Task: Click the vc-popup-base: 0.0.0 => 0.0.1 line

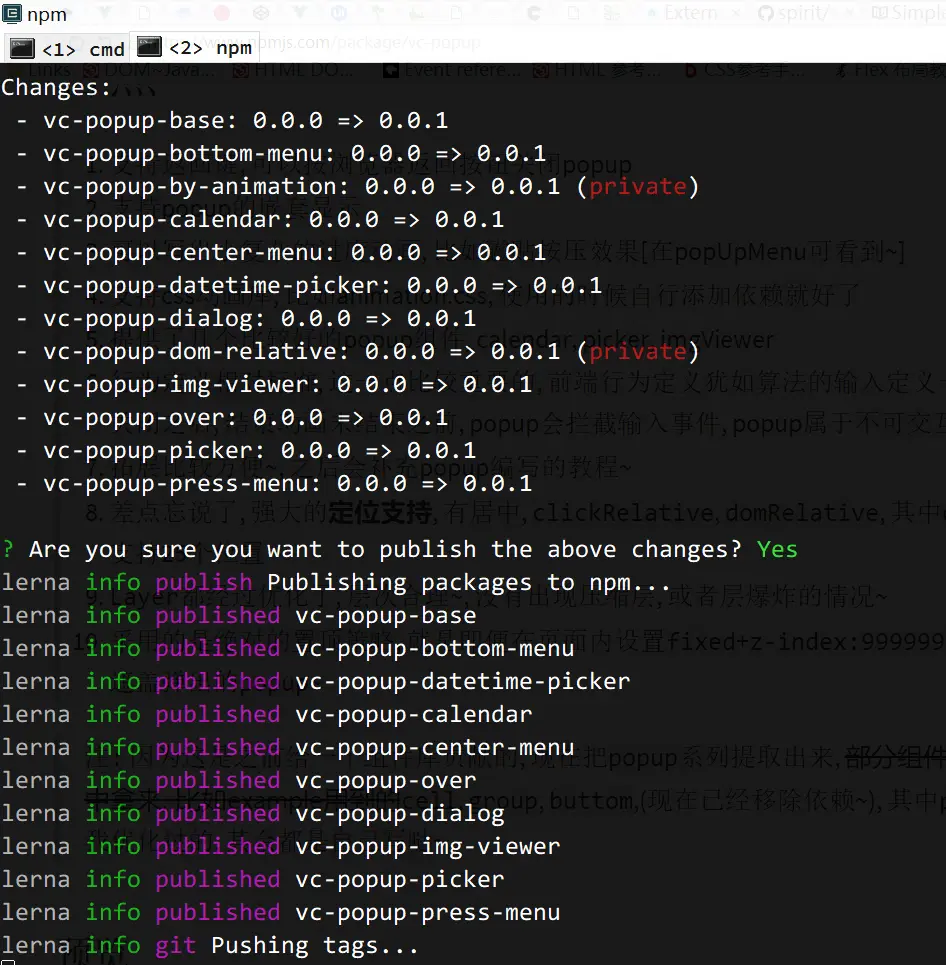Action: (x=234, y=121)
